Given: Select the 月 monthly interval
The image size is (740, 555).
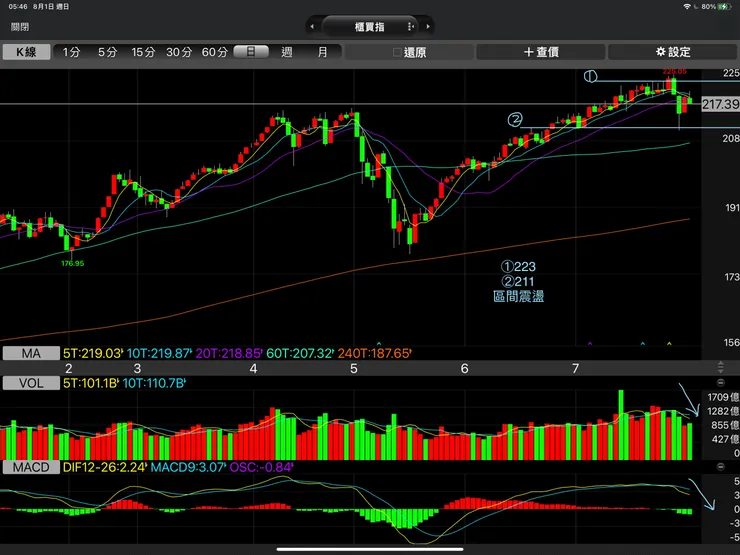Looking at the screenshot, I should 322,52.
